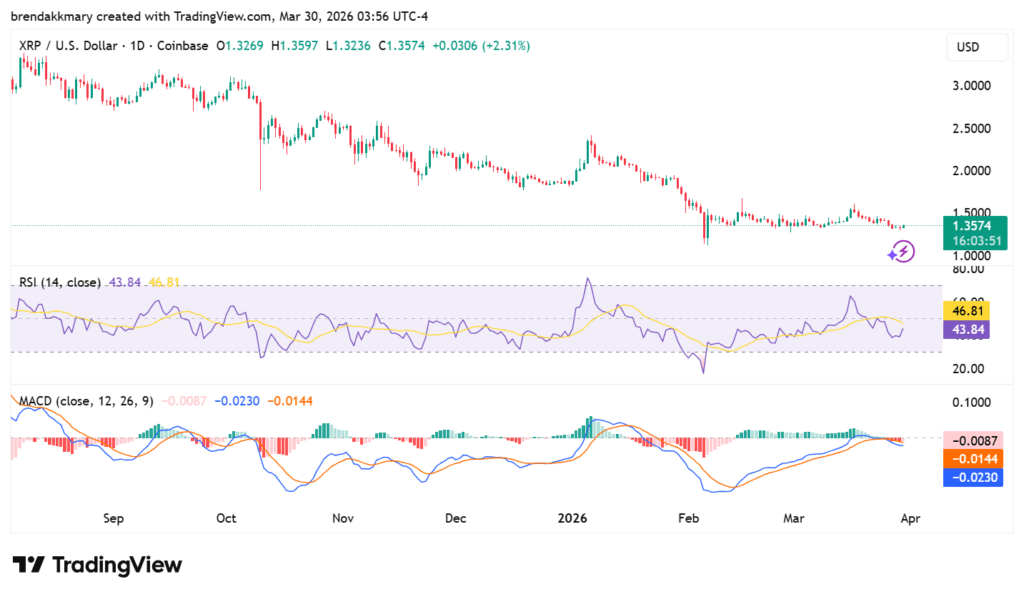Click the purple lightning instant-trading icon
This screenshot has width=1024, height=597.
coord(905,252)
